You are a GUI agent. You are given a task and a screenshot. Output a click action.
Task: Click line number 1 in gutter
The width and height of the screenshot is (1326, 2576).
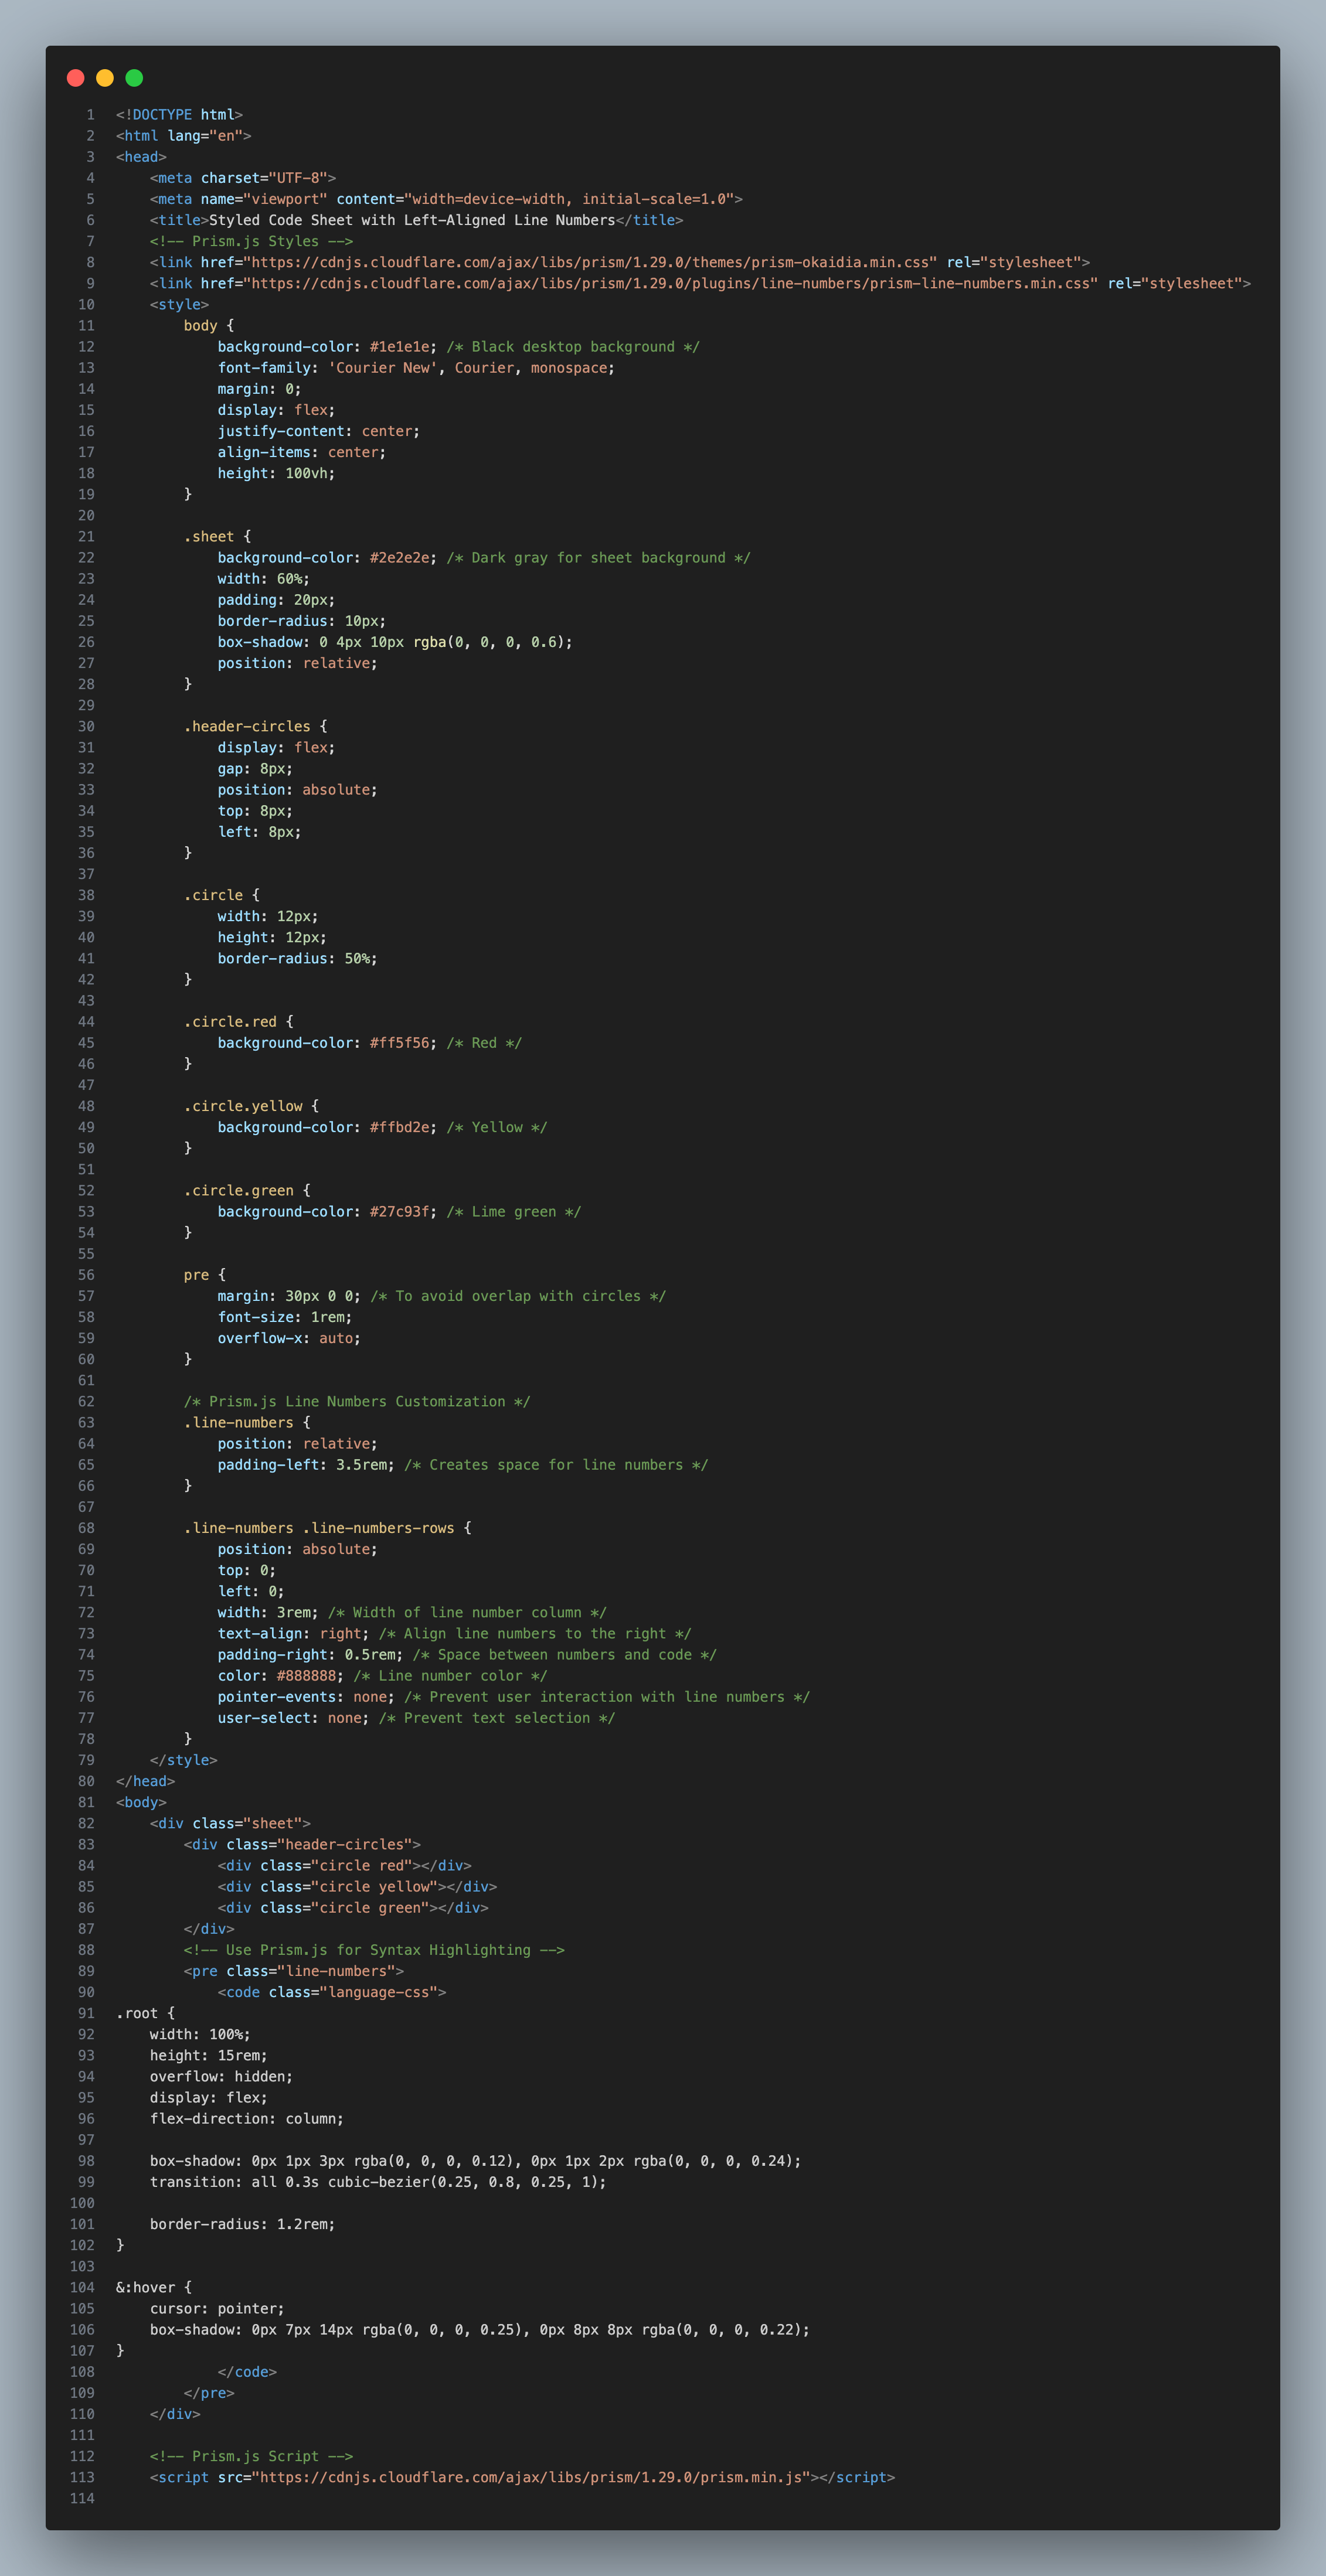pyautogui.click(x=90, y=115)
